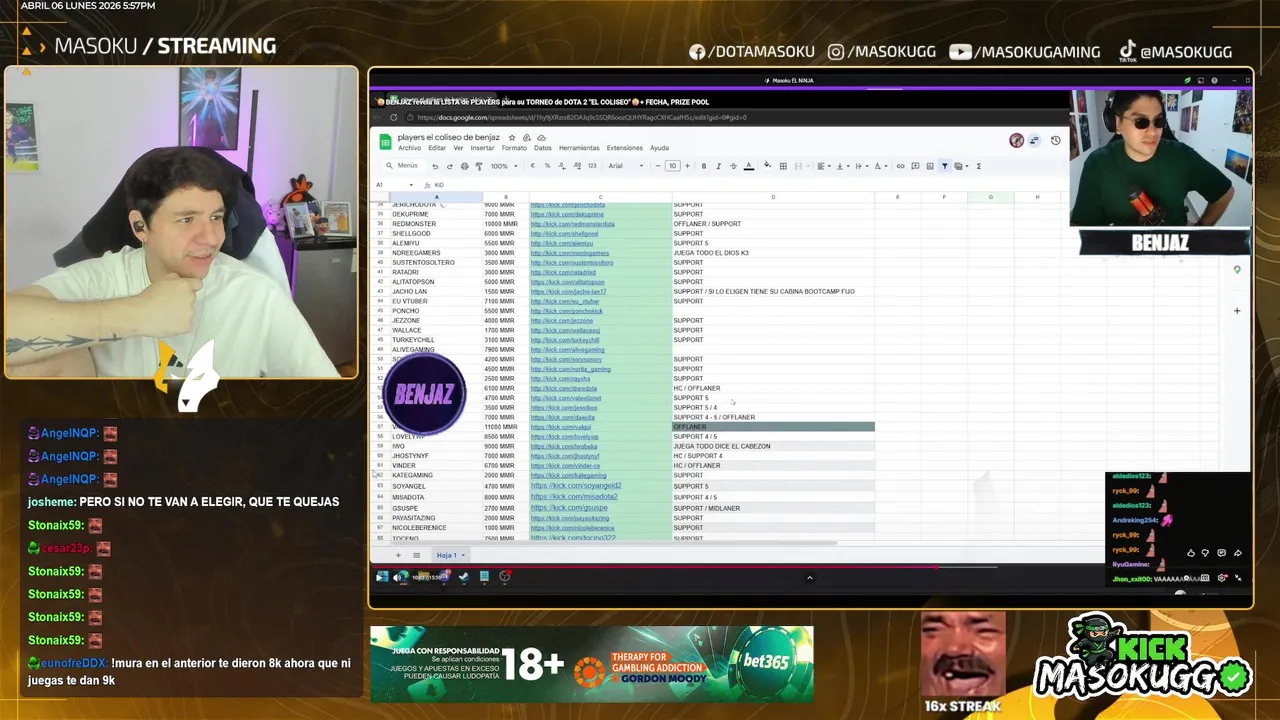
Task: Click the maps icon in Sheets side panel
Action: 1237,270
